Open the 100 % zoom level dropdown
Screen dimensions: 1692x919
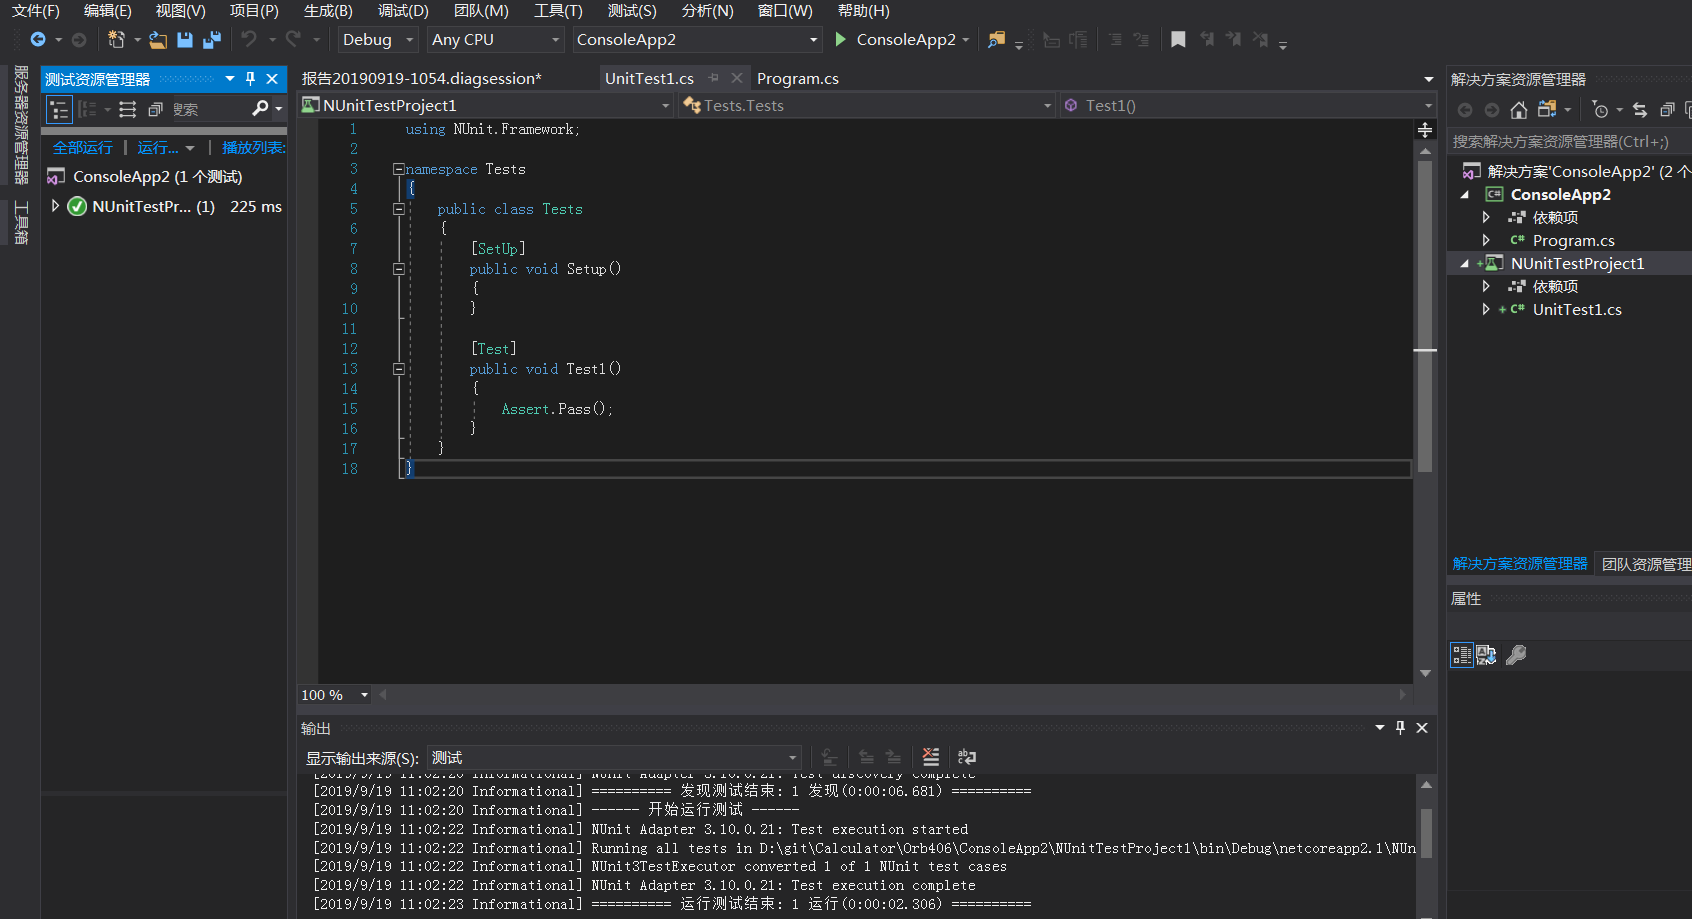335,695
